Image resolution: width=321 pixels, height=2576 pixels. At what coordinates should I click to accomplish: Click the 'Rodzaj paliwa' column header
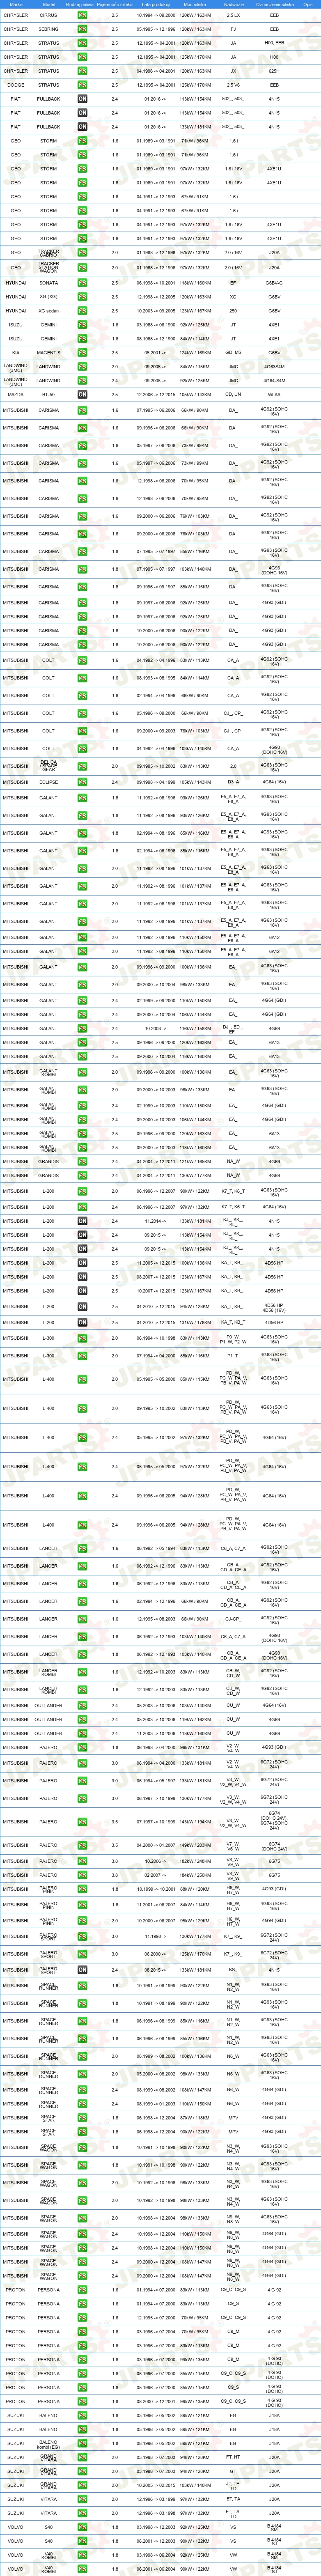[80, 4]
